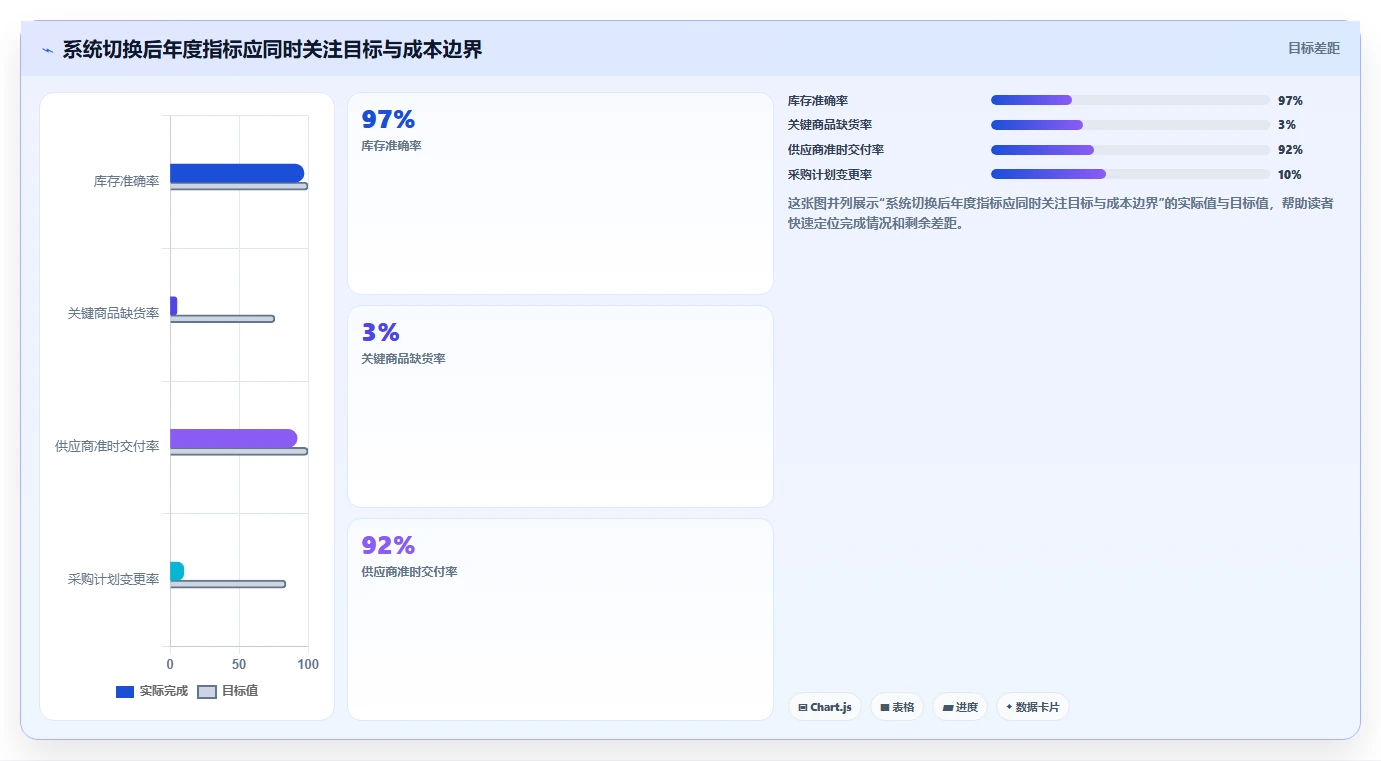This screenshot has height=761, width=1381.
Task: Click the gray 目标值 legend swatch
Action: (207, 692)
